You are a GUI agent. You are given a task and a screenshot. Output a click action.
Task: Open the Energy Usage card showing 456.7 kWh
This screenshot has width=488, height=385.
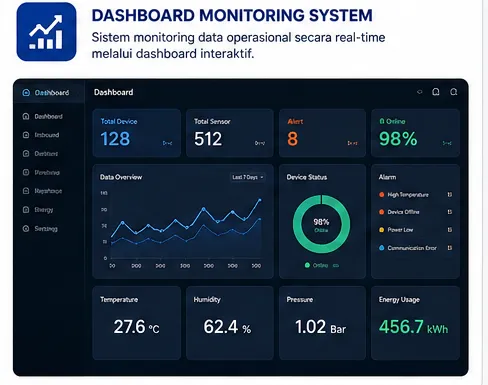coord(415,323)
